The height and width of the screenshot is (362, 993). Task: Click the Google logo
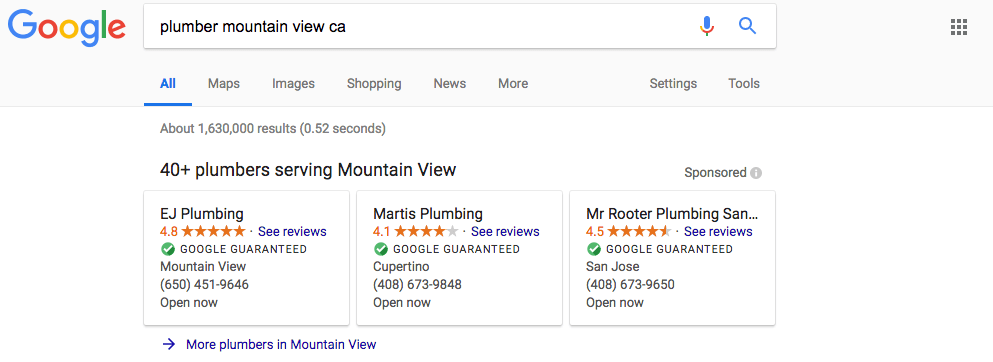coord(66,28)
